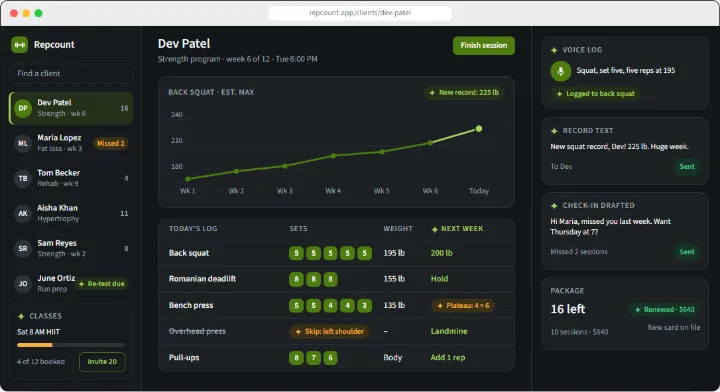Screen dimensions: 720x392
Task: Click the New card on file text
Action: 674,327
